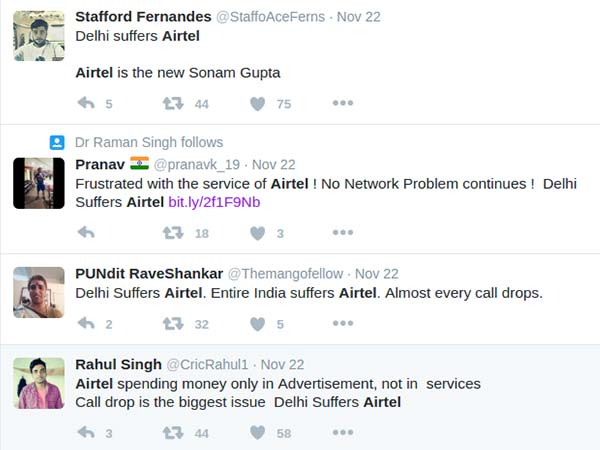Open @Themangofellow handle profile
This screenshot has width=600, height=450.
286,274
